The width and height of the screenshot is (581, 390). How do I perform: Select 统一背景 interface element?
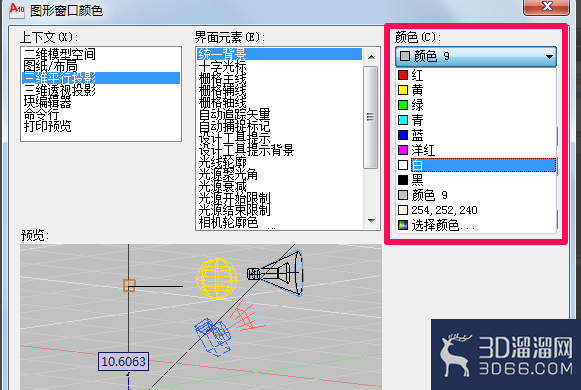279,54
